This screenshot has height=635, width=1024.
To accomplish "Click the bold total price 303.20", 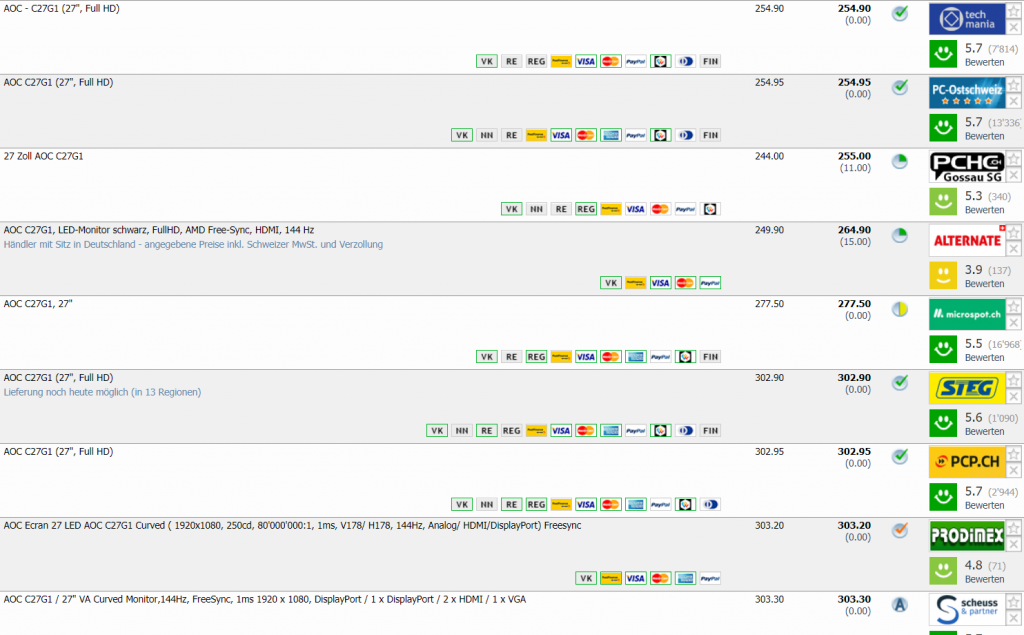I will pos(854,525).
